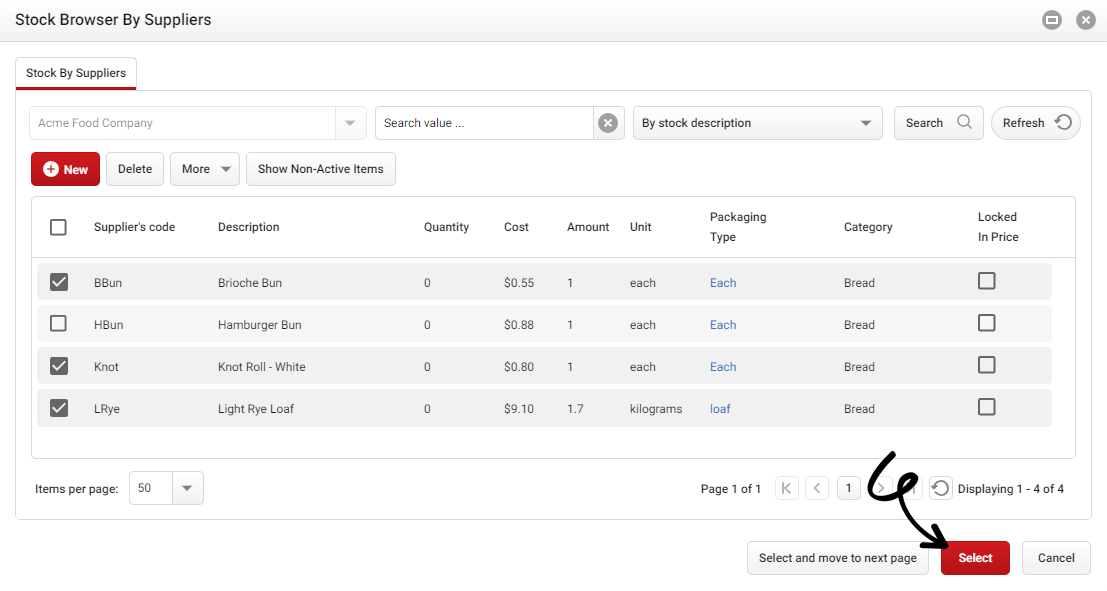Expand the More menu
1107x591 pixels.
coord(205,169)
